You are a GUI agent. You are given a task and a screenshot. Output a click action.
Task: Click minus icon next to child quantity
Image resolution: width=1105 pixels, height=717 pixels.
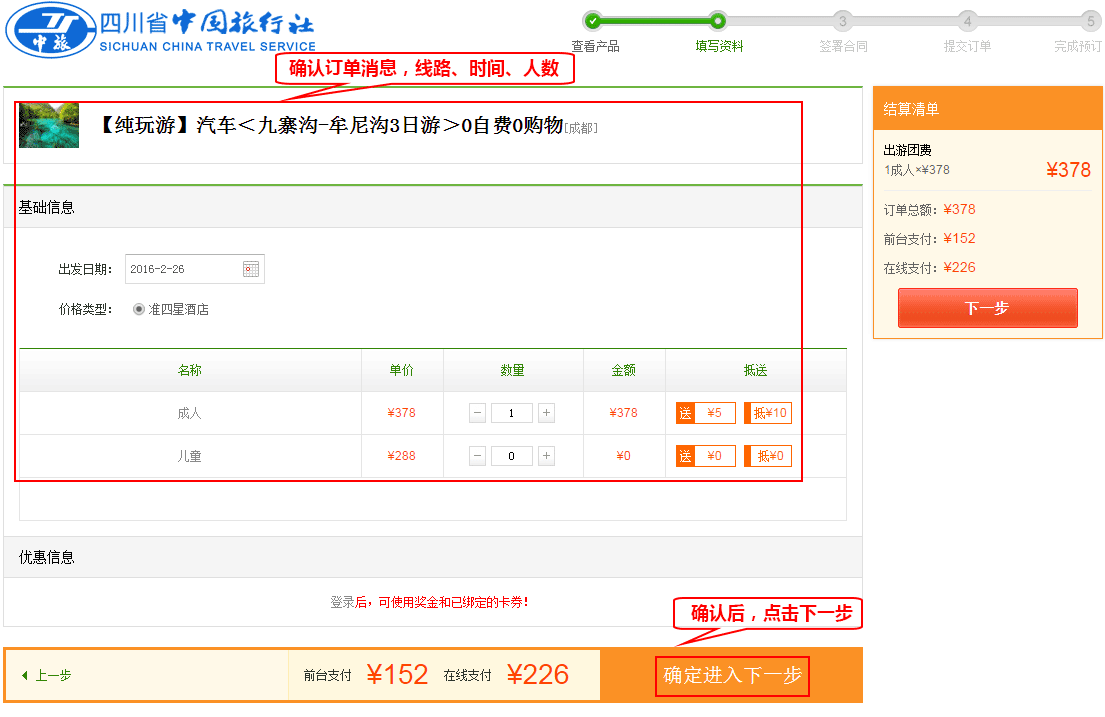tap(477, 455)
